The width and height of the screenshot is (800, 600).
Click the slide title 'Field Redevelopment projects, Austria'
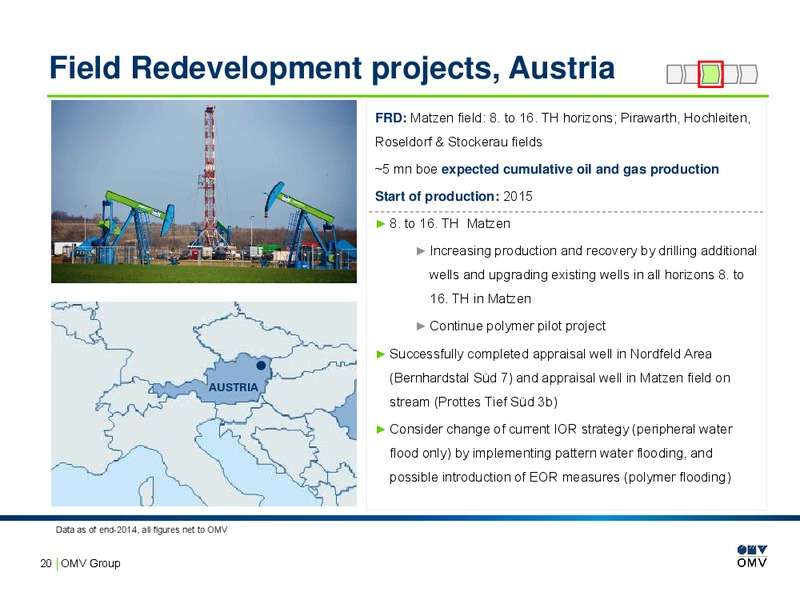tap(332, 68)
